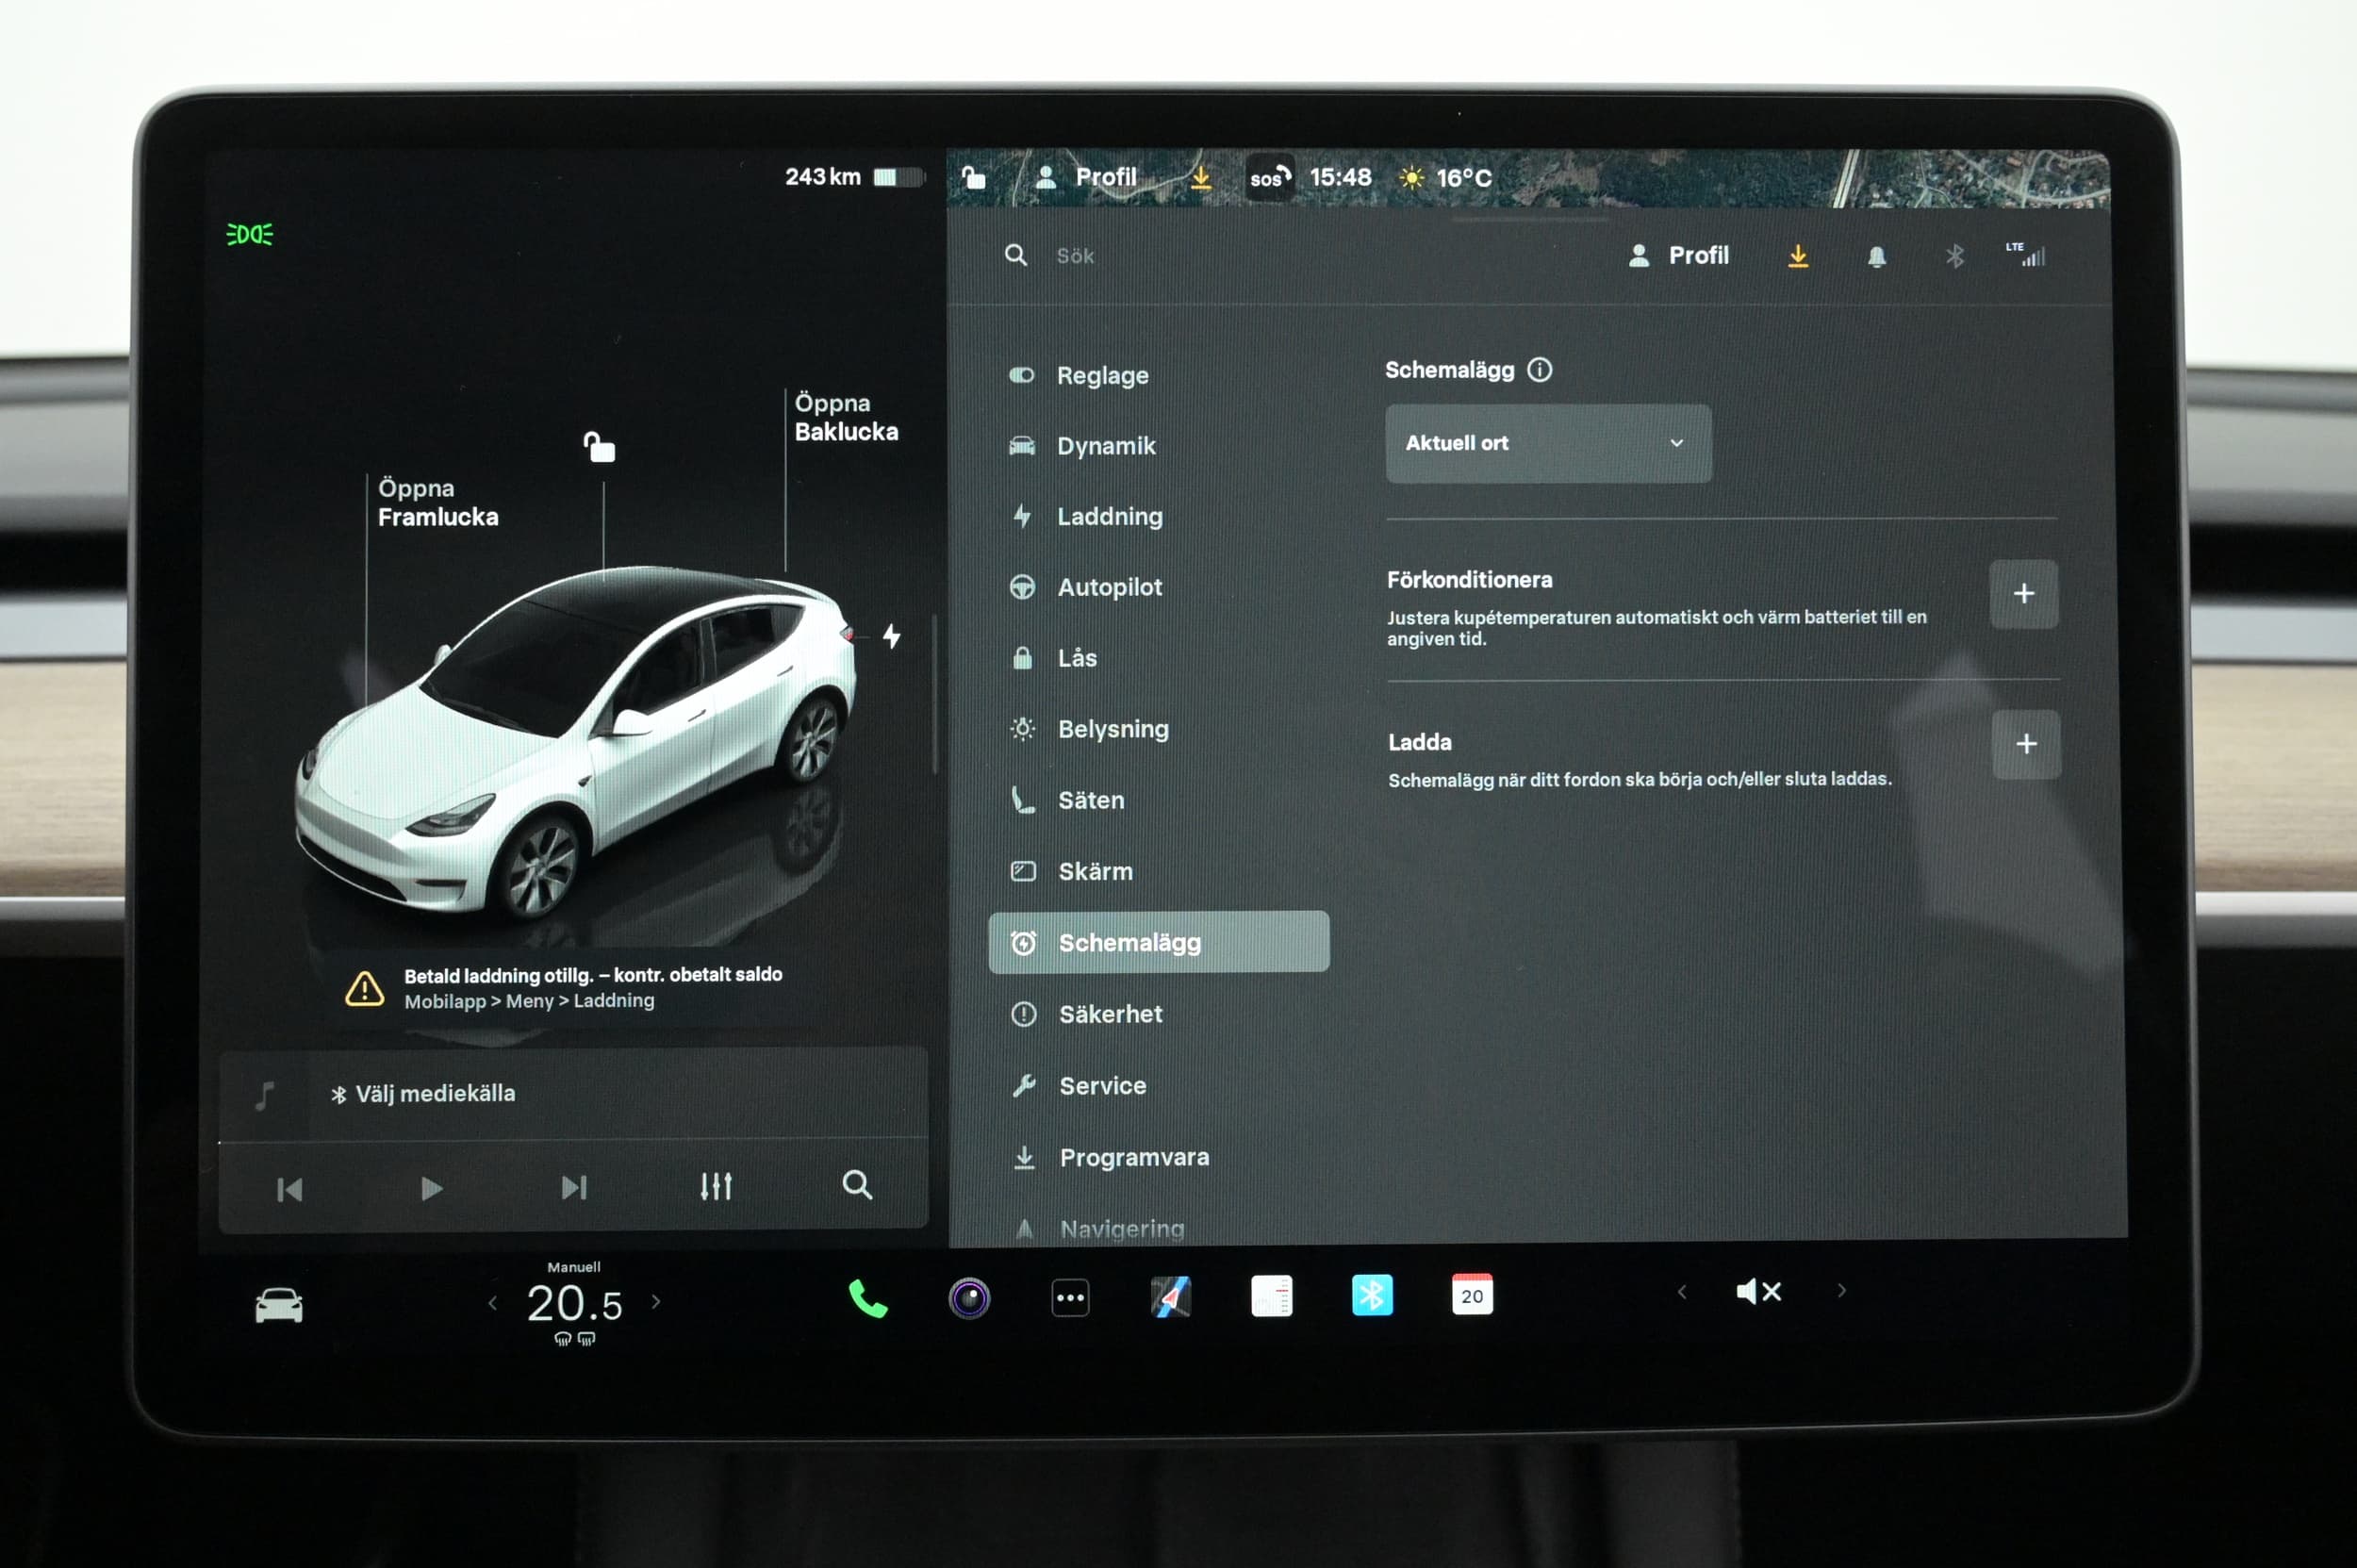
Task: Open the calendar app showing 20
Action: click(1472, 1294)
